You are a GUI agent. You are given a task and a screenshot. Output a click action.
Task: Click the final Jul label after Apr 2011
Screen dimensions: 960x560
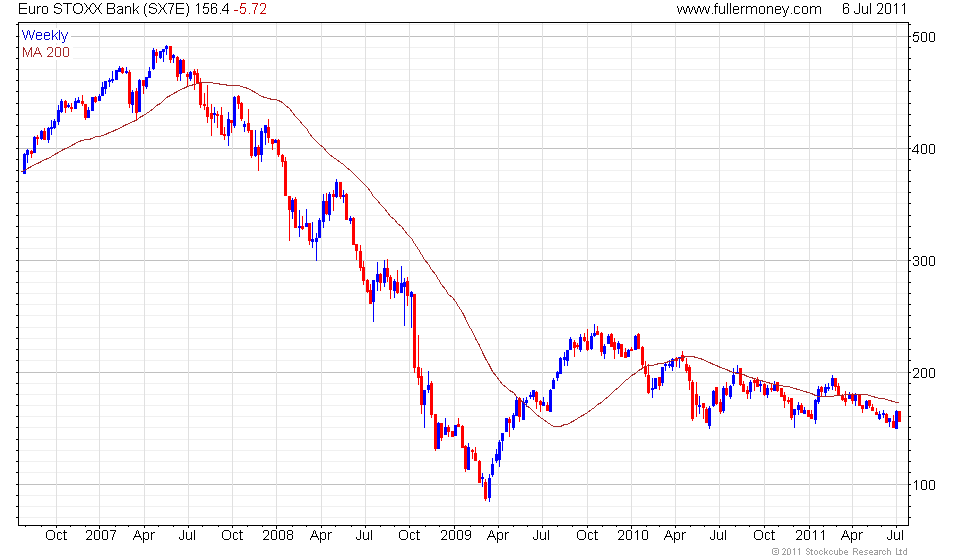click(x=896, y=536)
